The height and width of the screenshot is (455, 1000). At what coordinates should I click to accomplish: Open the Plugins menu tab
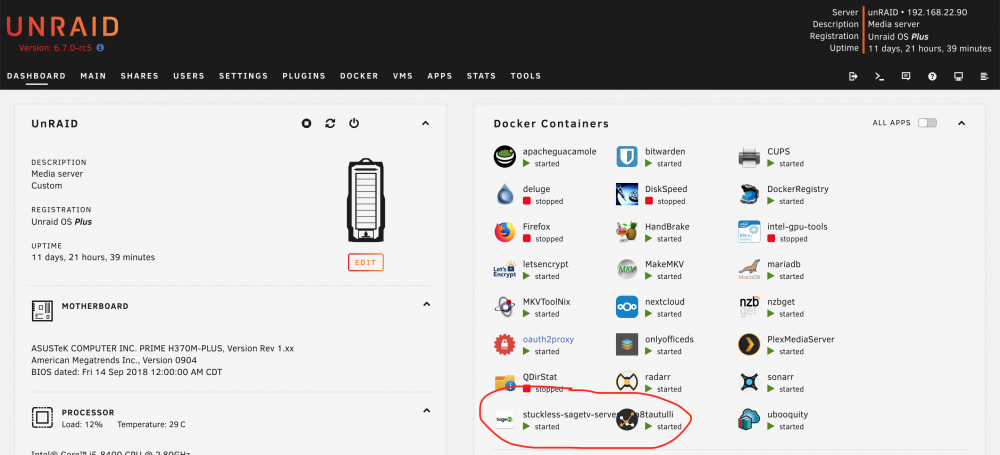click(x=304, y=76)
